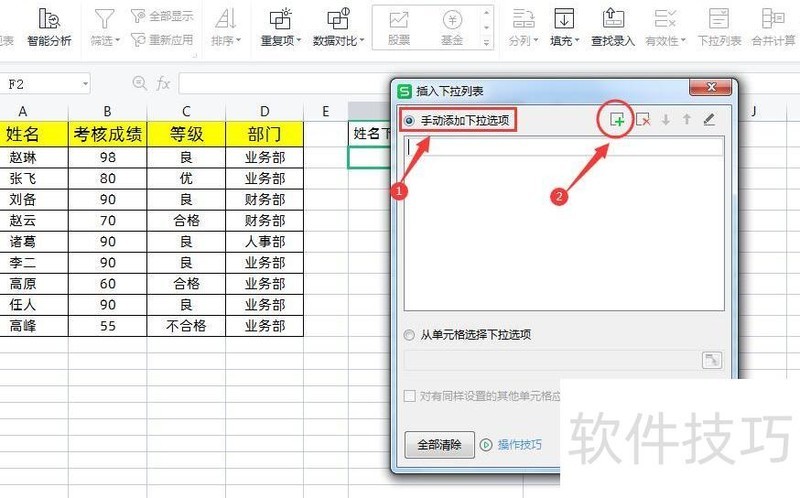Close the 插入下拉列表 dialog
Image resolution: width=800 pixels, height=498 pixels.
711,87
